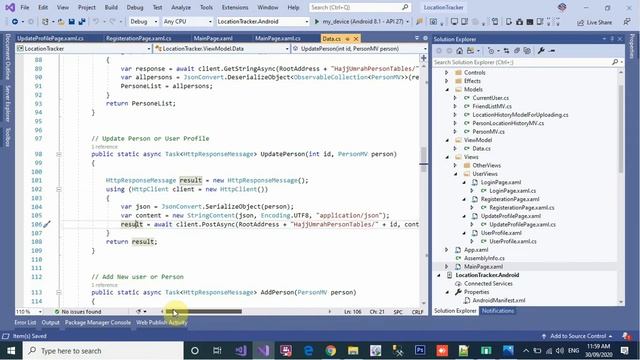The image size is (640, 360).
Task: Open the Visual Studio icon in the taskbar
Action: coord(263,351)
